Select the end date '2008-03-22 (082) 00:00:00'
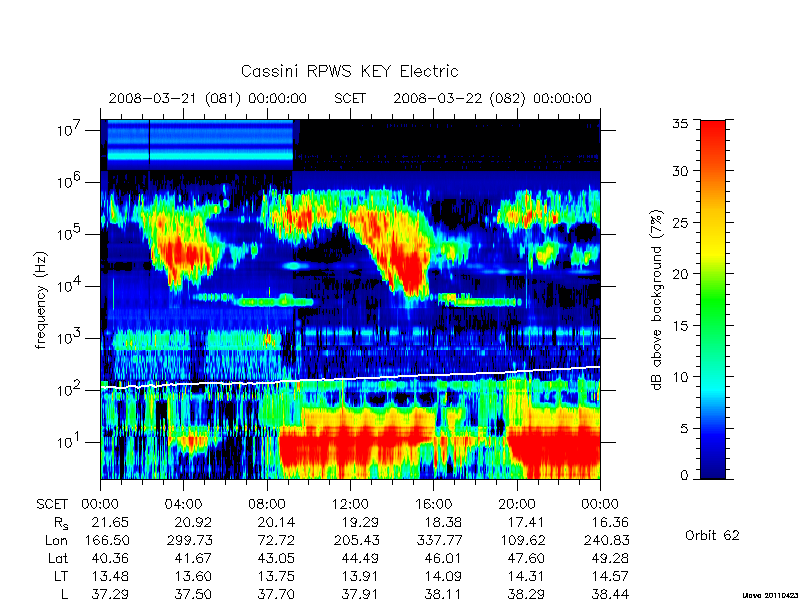This screenshot has height=600, width=800. [x=492, y=98]
